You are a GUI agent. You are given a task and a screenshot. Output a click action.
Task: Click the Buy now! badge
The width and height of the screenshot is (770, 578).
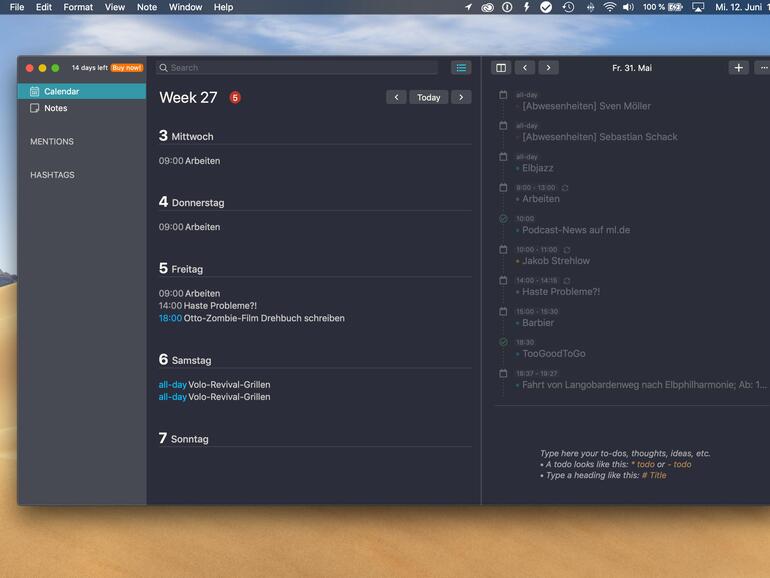pyautogui.click(x=127, y=68)
